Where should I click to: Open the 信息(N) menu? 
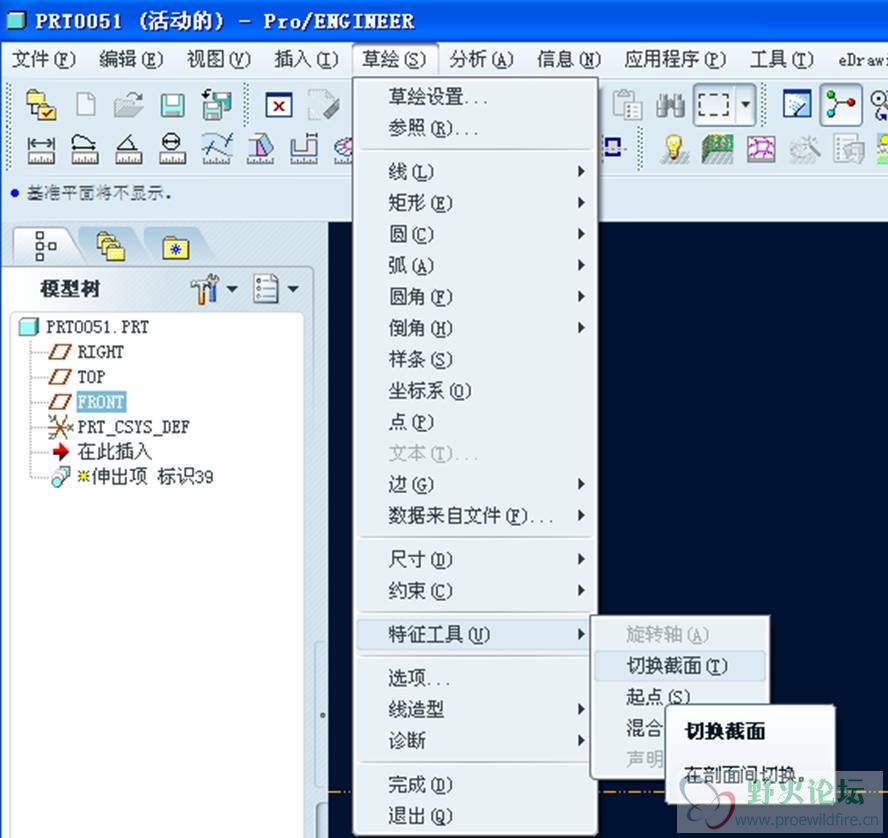pyautogui.click(x=569, y=59)
